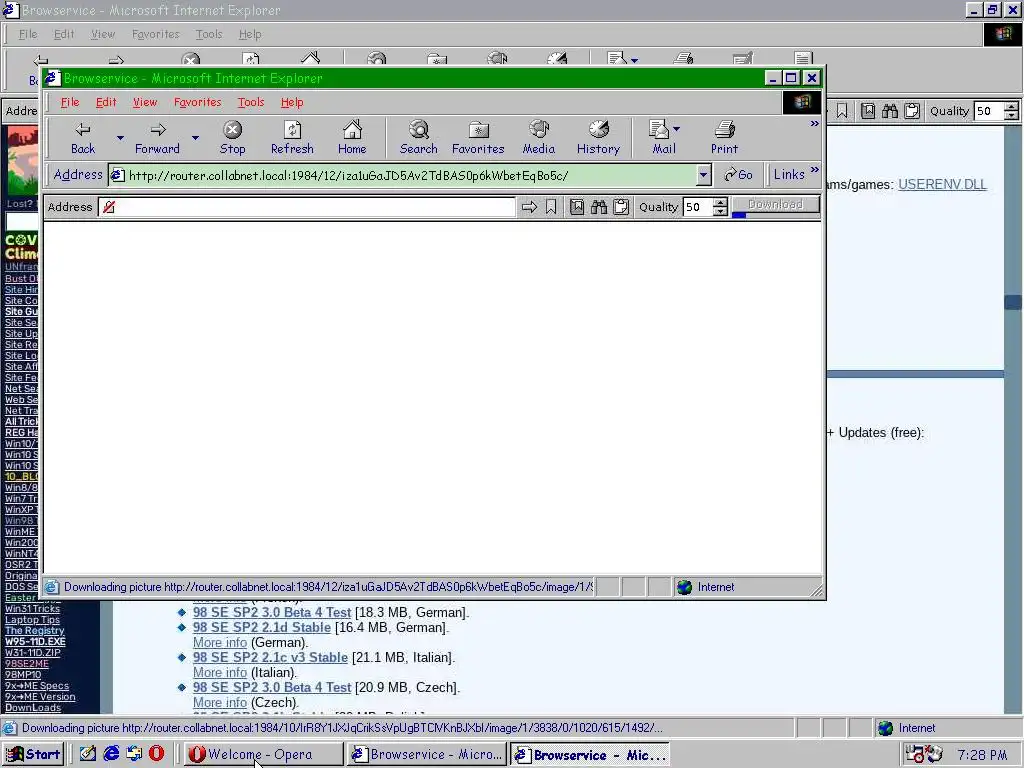The image size is (1024, 768).
Task: Open 98 SE SP2 3.0 Beta 4 Test German link
Action: [272, 613]
